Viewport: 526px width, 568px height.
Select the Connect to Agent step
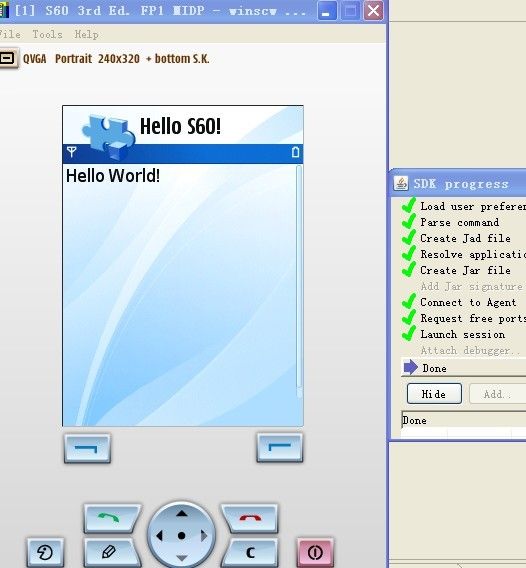[x=468, y=302]
